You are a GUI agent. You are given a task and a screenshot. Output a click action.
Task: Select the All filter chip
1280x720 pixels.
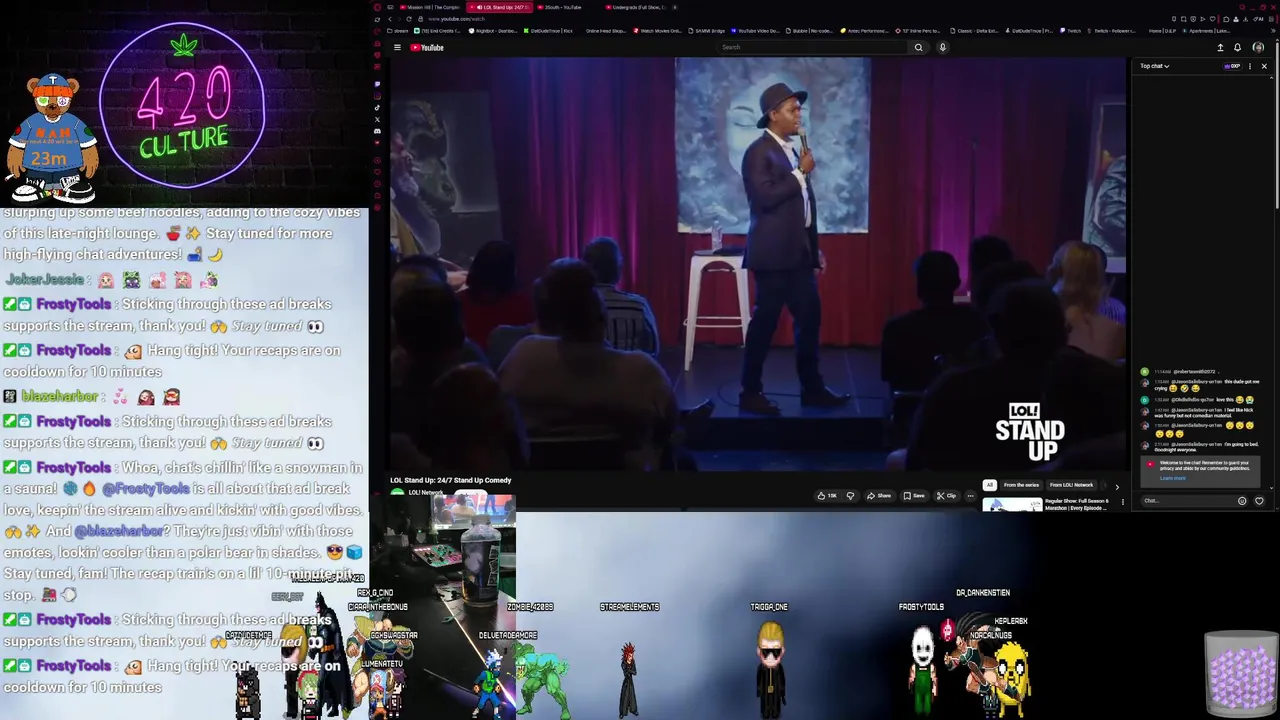pos(989,485)
